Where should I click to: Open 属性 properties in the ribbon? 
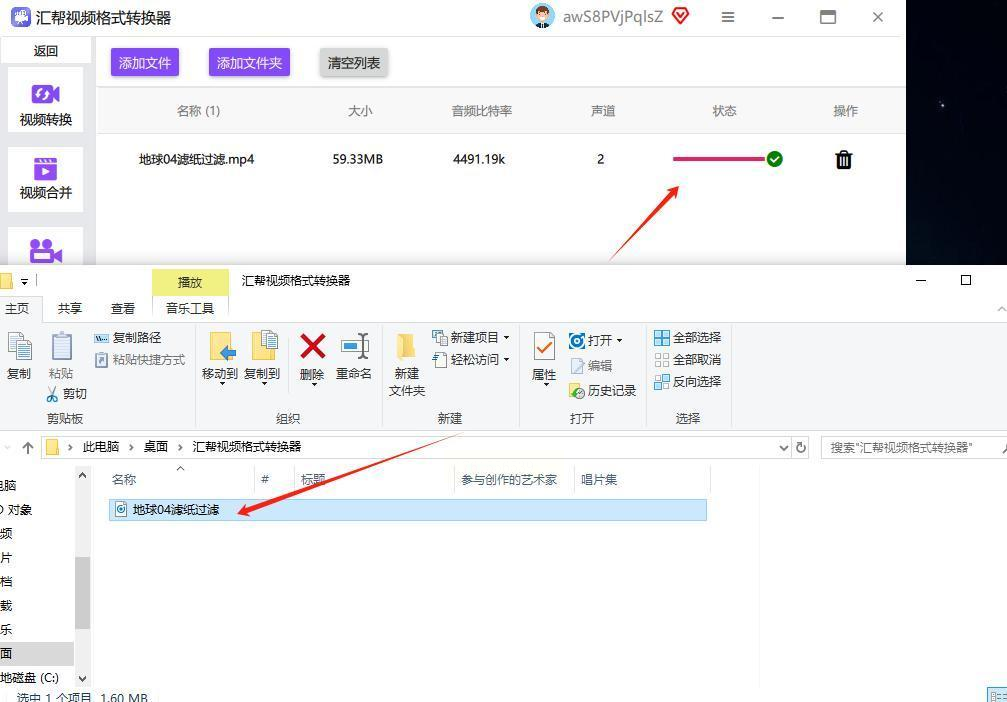pos(544,357)
